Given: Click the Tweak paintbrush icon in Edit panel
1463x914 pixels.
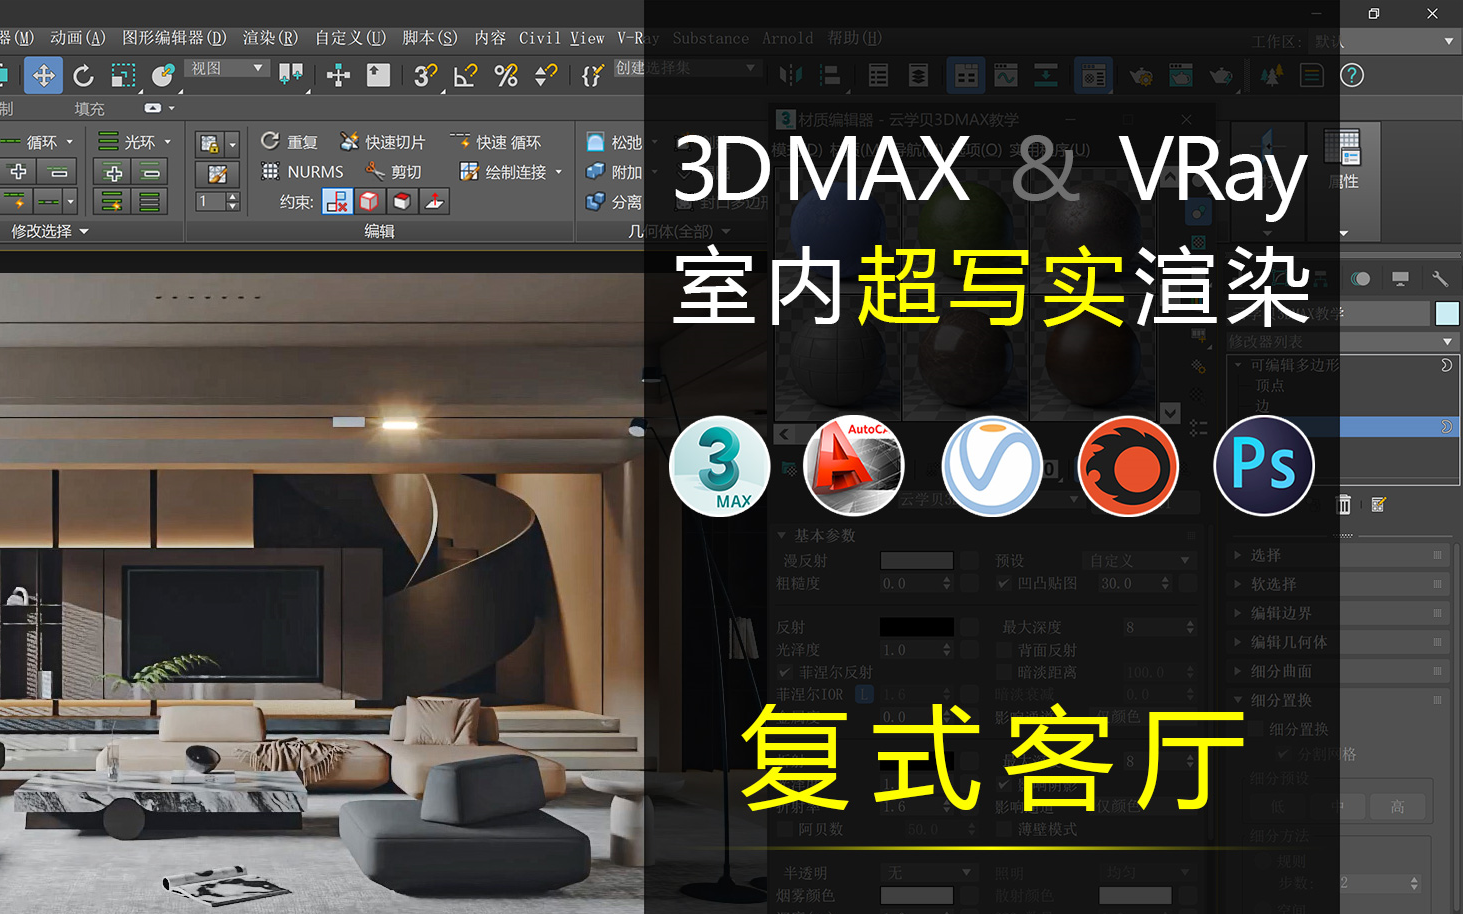Looking at the screenshot, I should pos(217,174).
